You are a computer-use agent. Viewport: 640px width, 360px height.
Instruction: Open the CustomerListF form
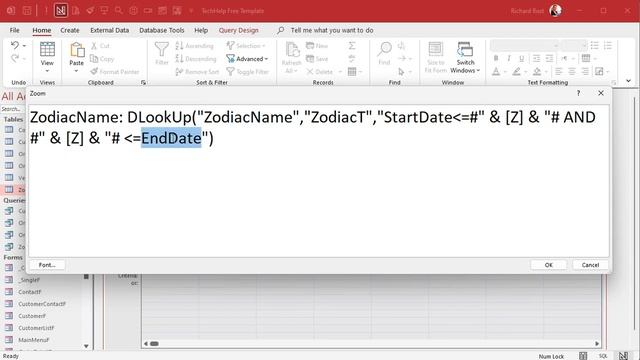pos(36,328)
